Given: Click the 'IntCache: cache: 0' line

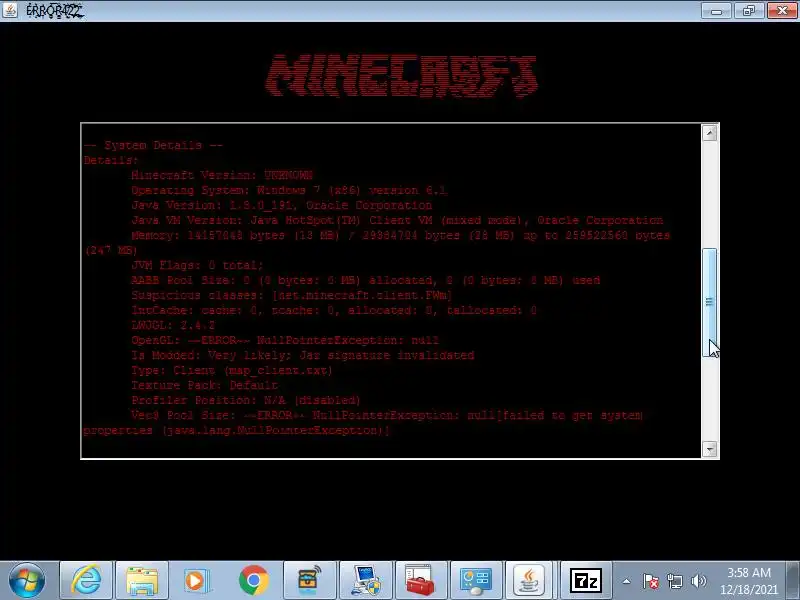Looking at the screenshot, I should pos(334,310).
